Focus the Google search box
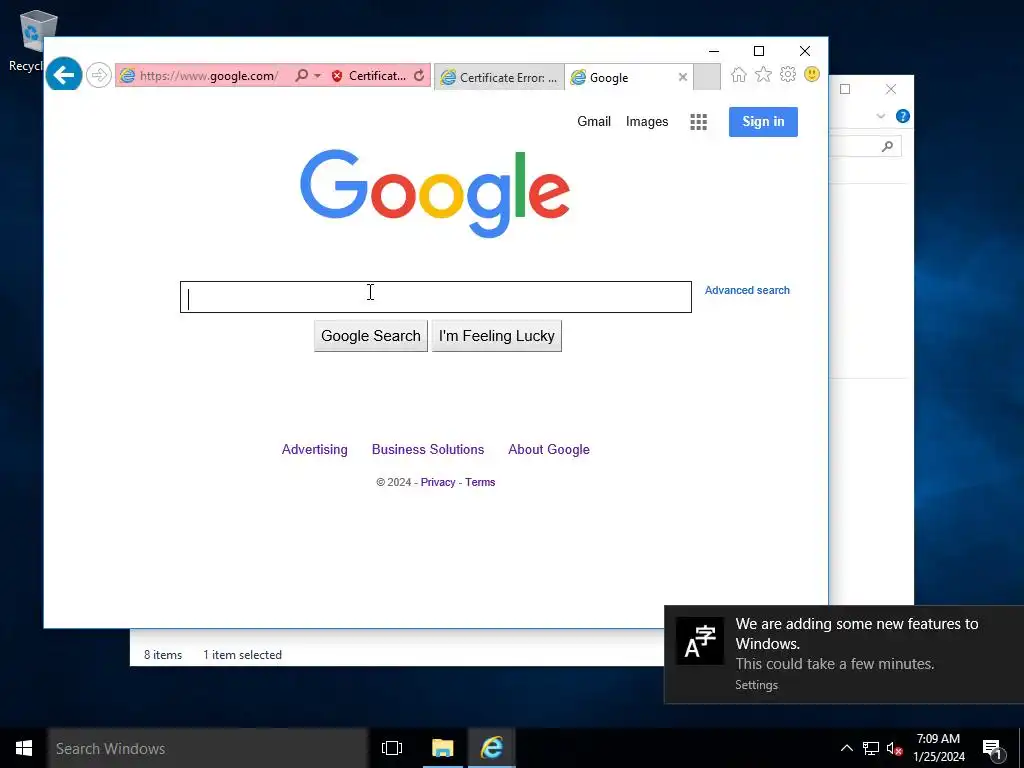Viewport: 1024px width, 768px height. click(x=436, y=297)
